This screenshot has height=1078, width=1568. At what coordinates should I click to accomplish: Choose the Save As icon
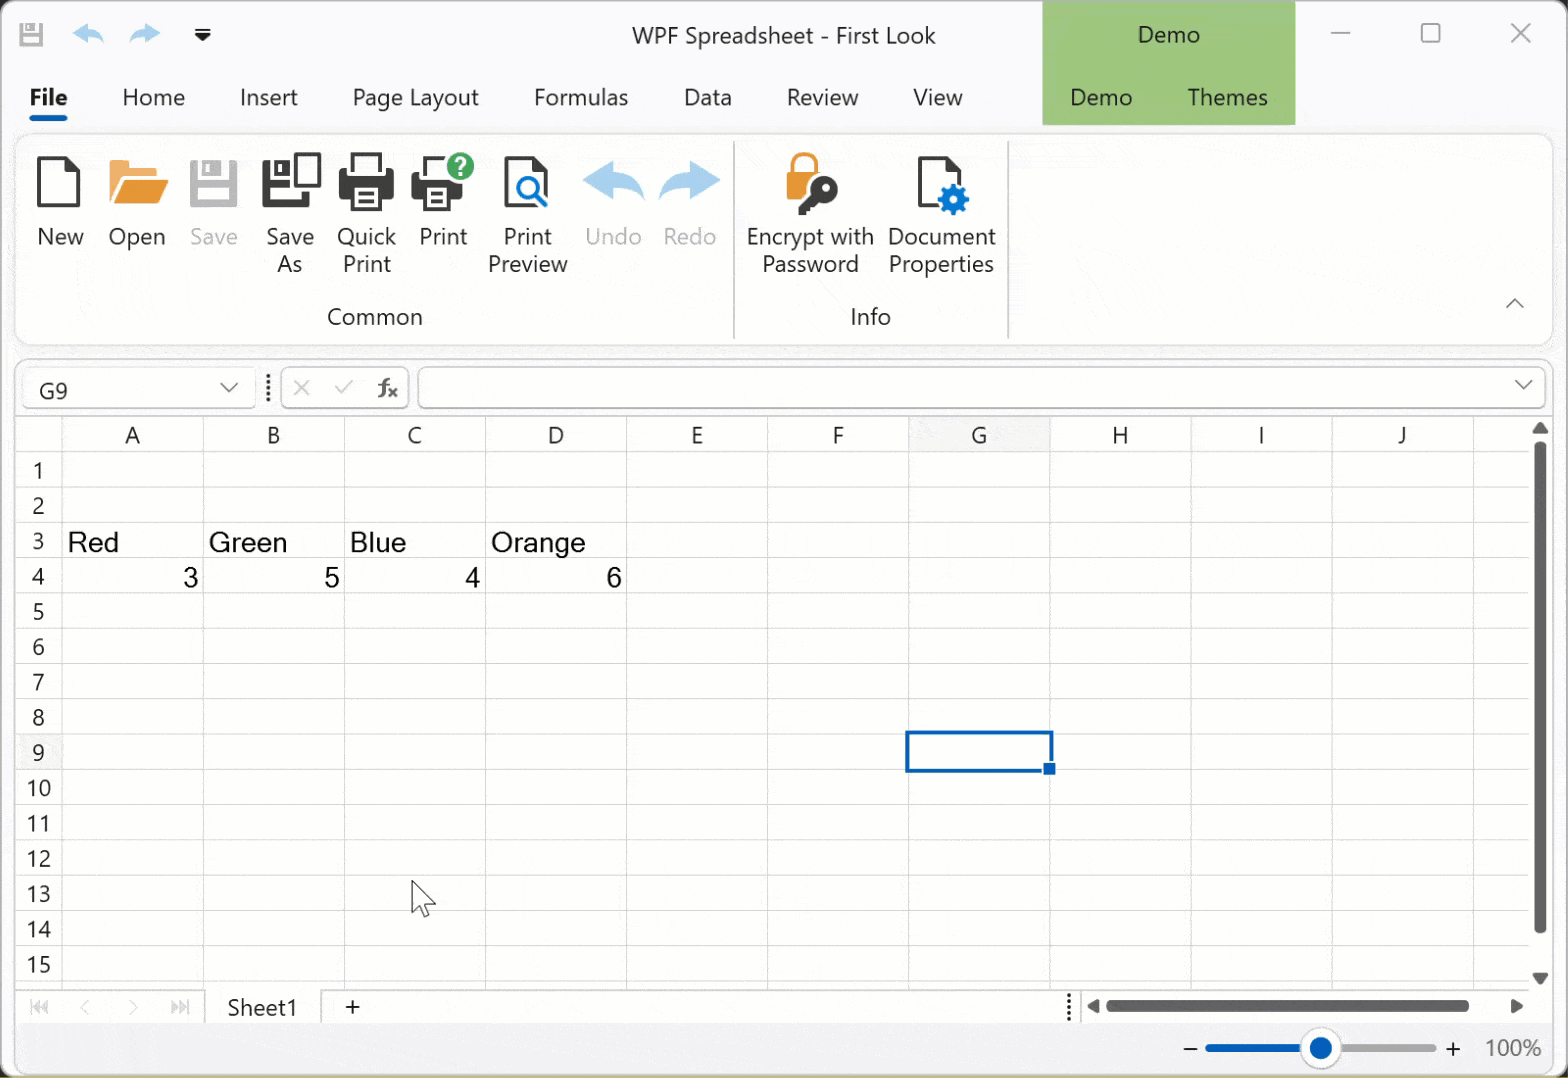(290, 181)
